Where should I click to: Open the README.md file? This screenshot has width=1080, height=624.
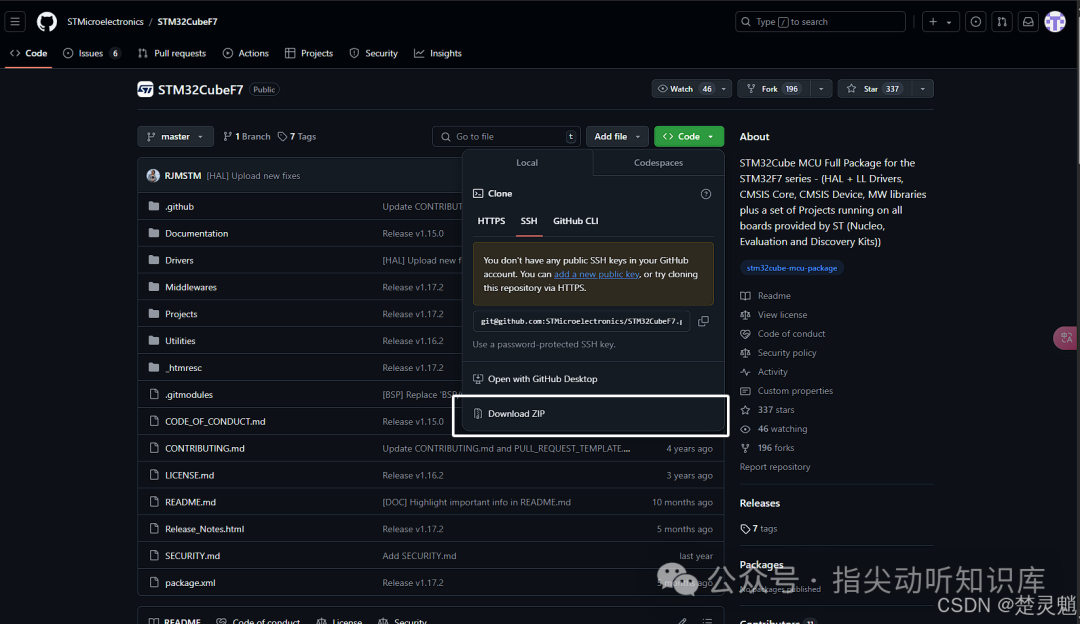pos(190,502)
